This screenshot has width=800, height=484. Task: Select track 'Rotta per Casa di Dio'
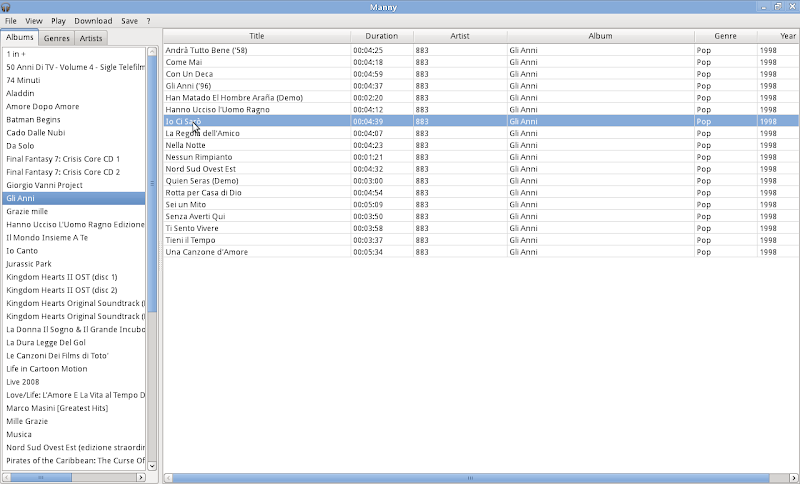pyautogui.click(x=204, y=193)
